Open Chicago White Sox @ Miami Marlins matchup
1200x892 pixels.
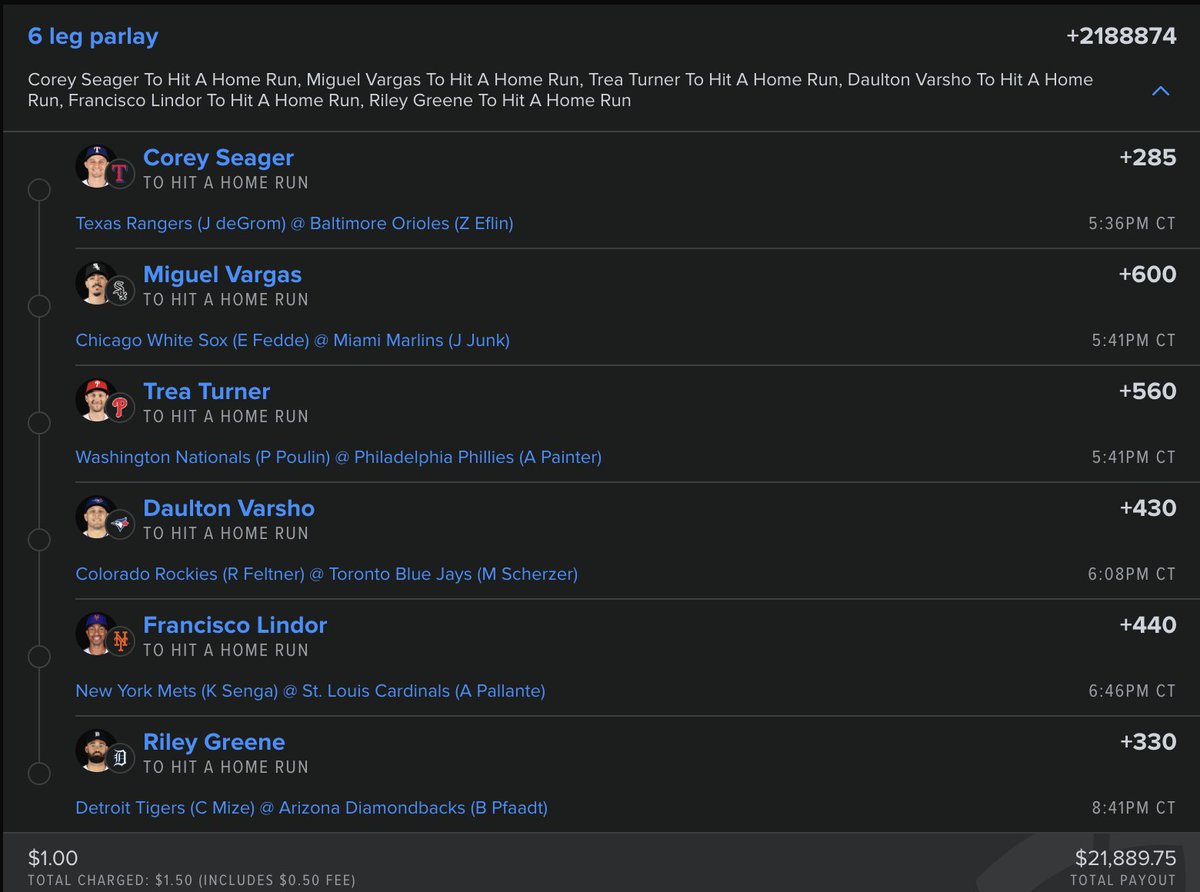[293, 341]
